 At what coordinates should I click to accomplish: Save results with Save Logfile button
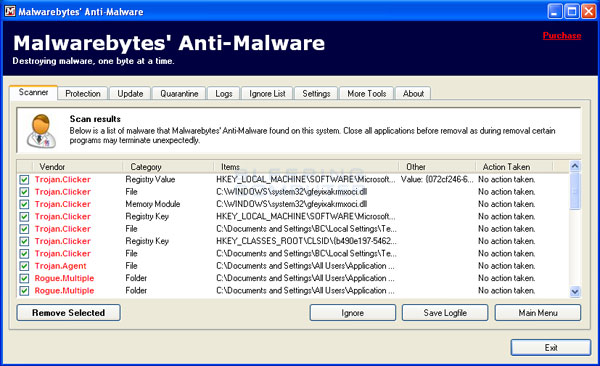[445, 313]
